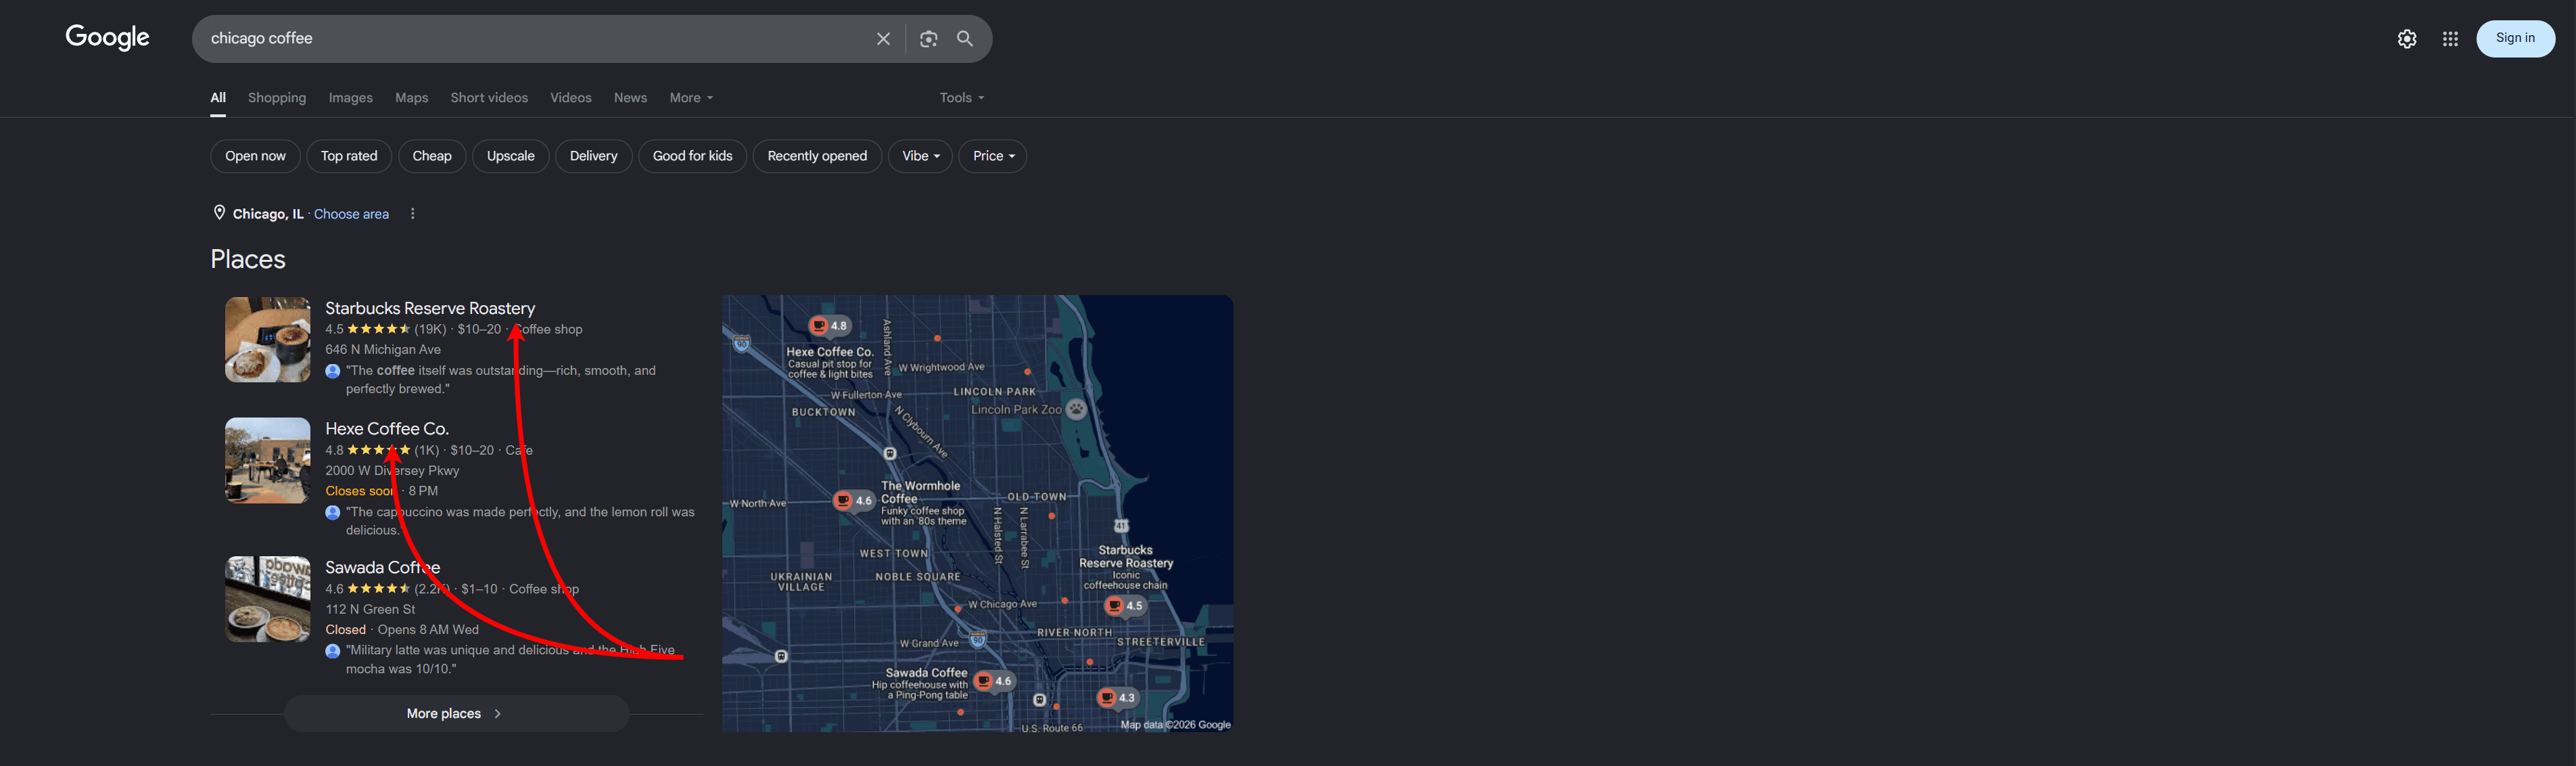The image size is (2576, 766).
Task: Click the Lincoln Park Zoo map marker
Action: 1076,409
